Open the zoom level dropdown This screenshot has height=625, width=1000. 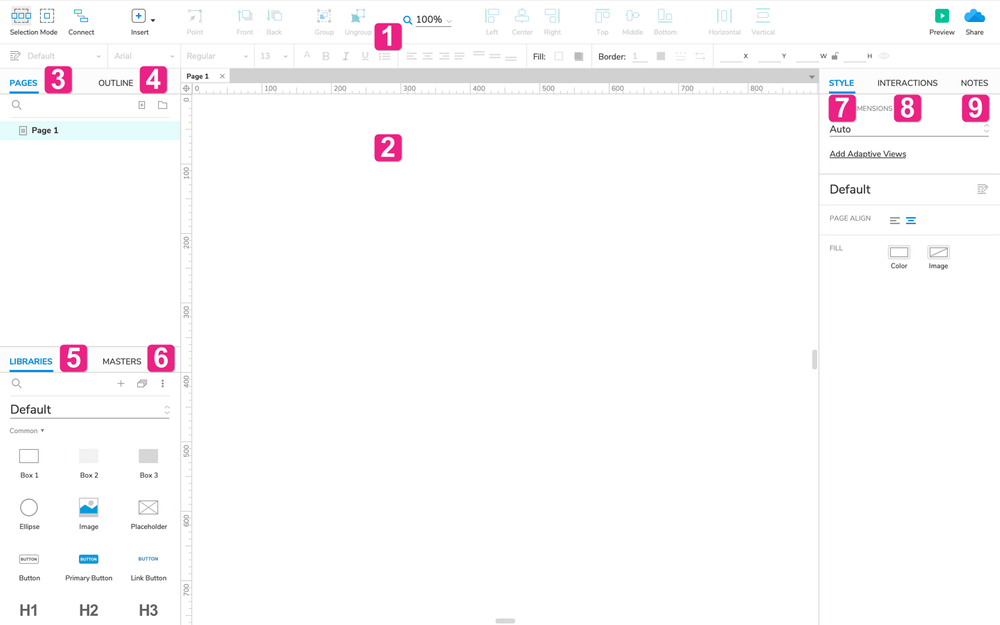pyautogui.click(x=428, y=18)
